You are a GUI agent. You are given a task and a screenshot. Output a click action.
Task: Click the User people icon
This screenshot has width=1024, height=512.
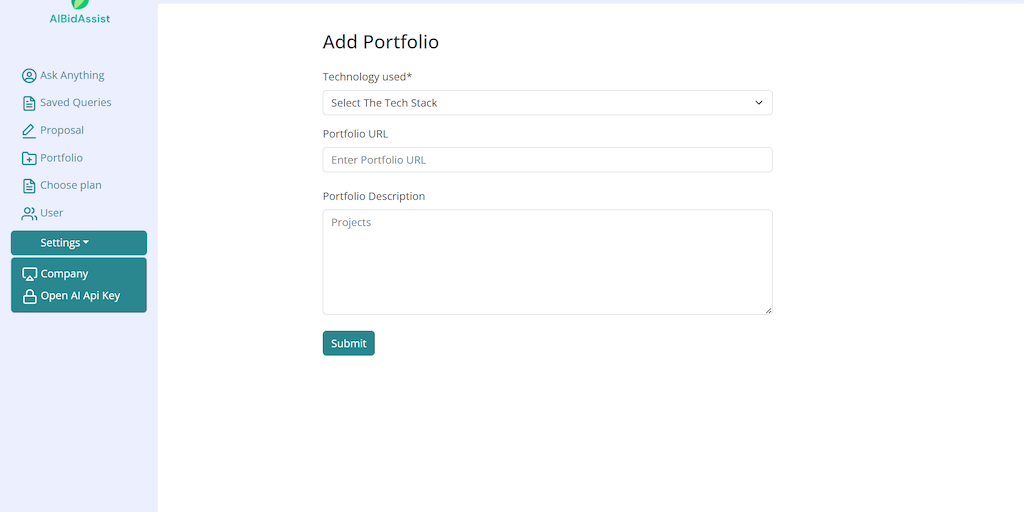pyautogui.click(x=29, y=213)
